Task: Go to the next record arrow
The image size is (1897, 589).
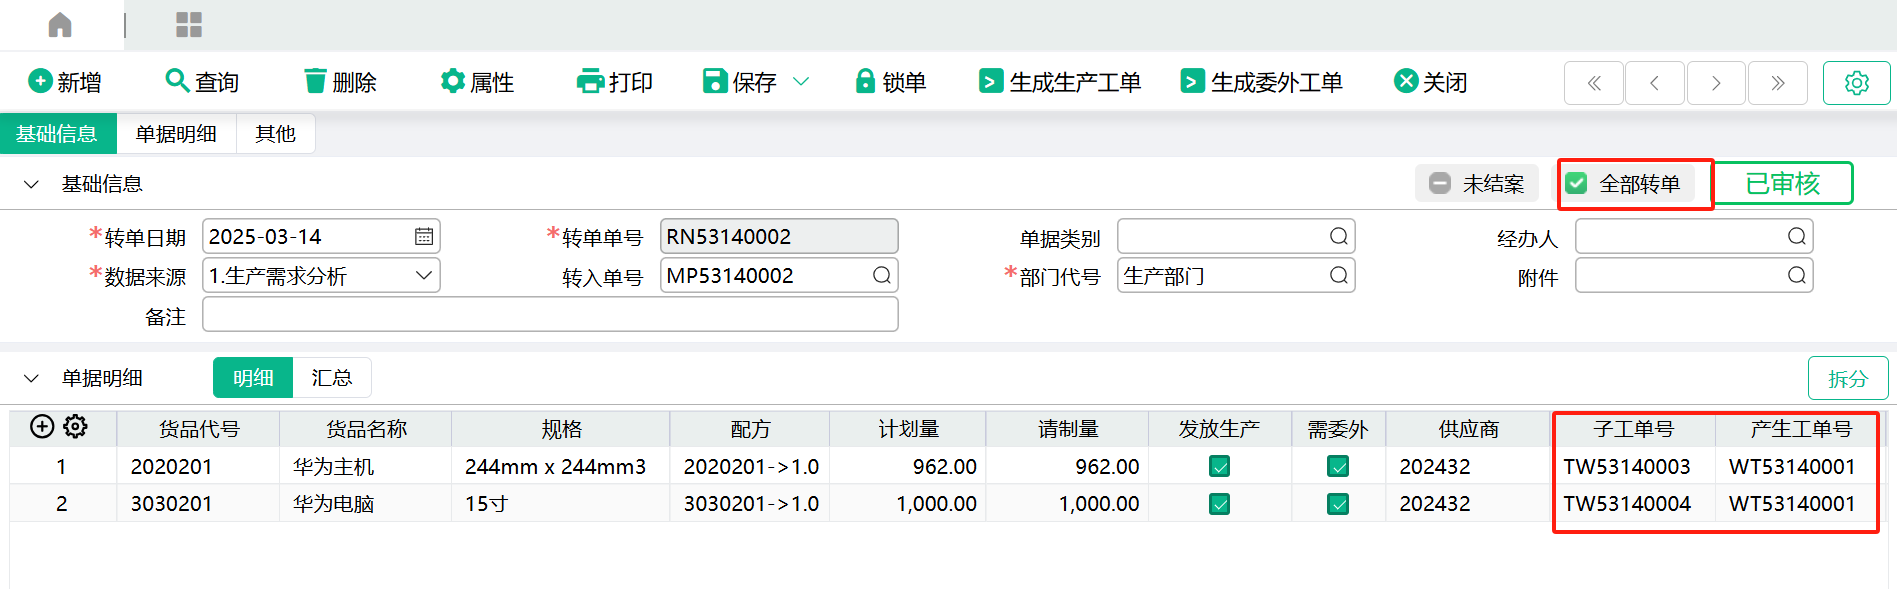Action: click(1716, 83)
